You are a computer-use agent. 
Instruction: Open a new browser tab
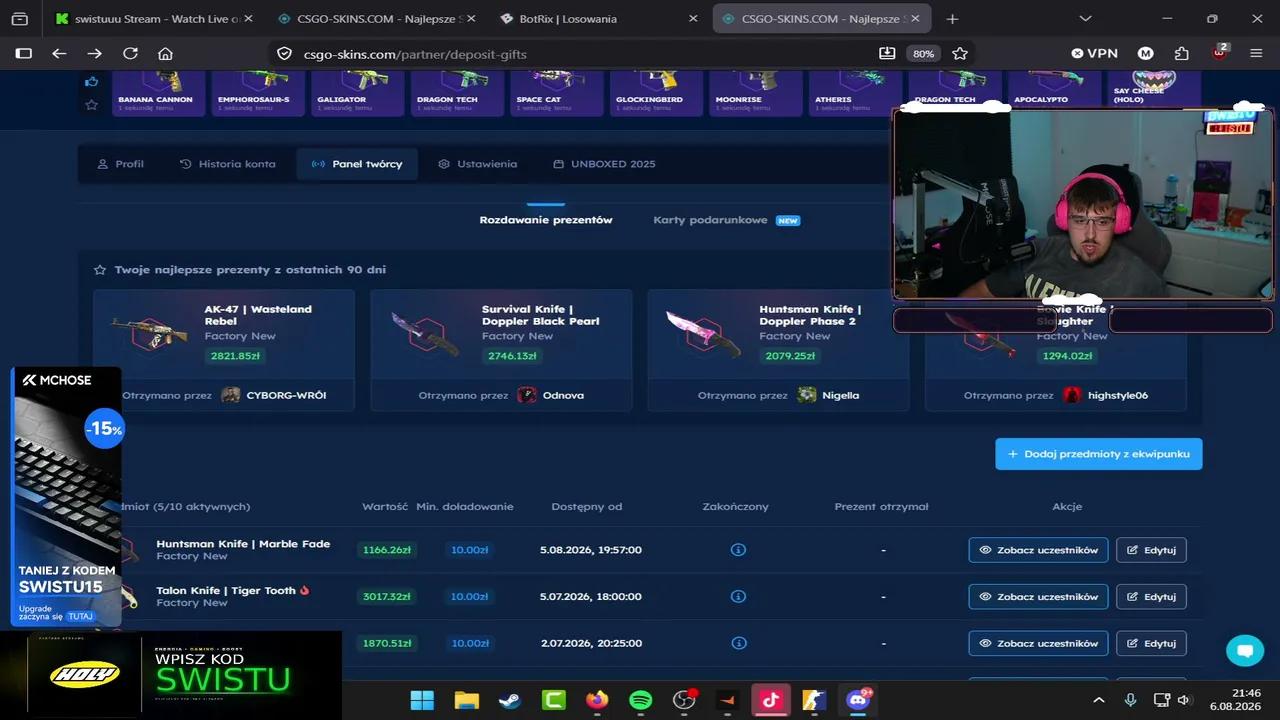[x=952, y=18]
